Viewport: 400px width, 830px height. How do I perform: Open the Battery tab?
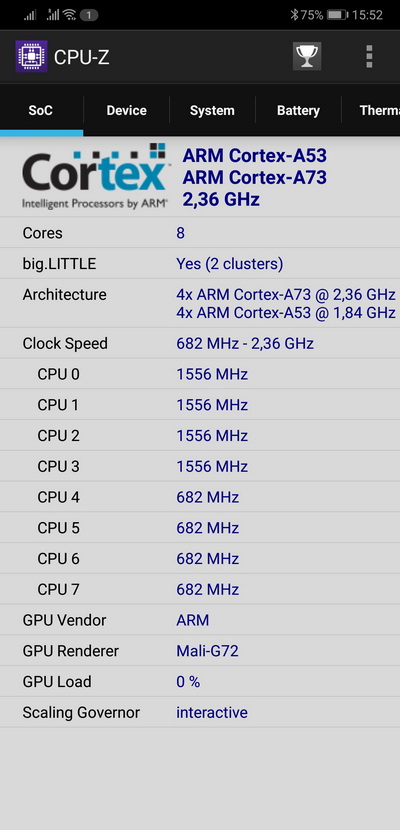(x=298, y=111)
